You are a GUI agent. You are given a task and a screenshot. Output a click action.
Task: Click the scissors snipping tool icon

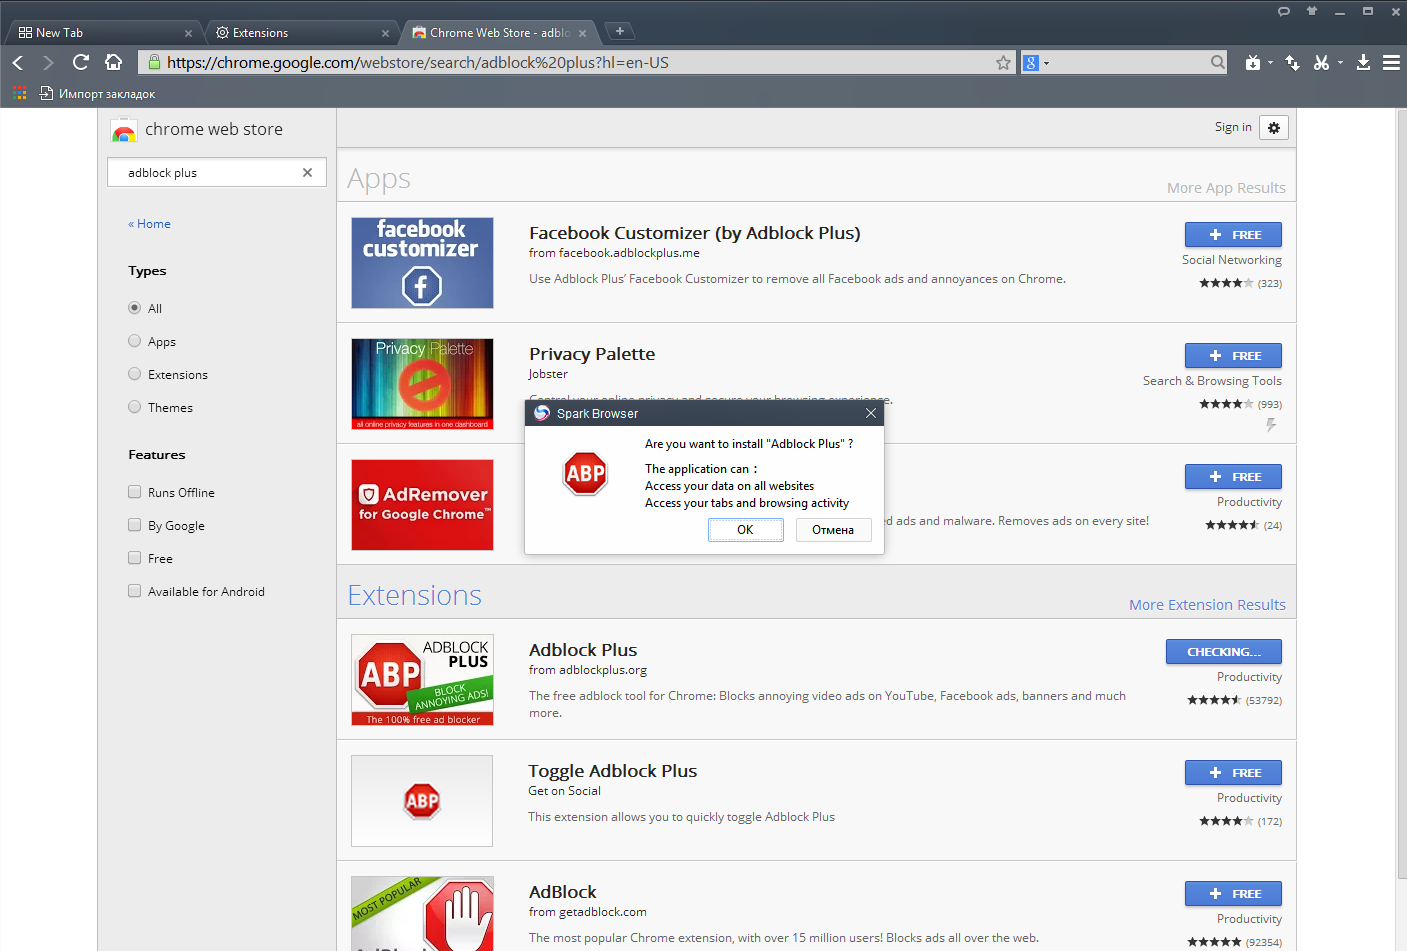(1322, 62)
